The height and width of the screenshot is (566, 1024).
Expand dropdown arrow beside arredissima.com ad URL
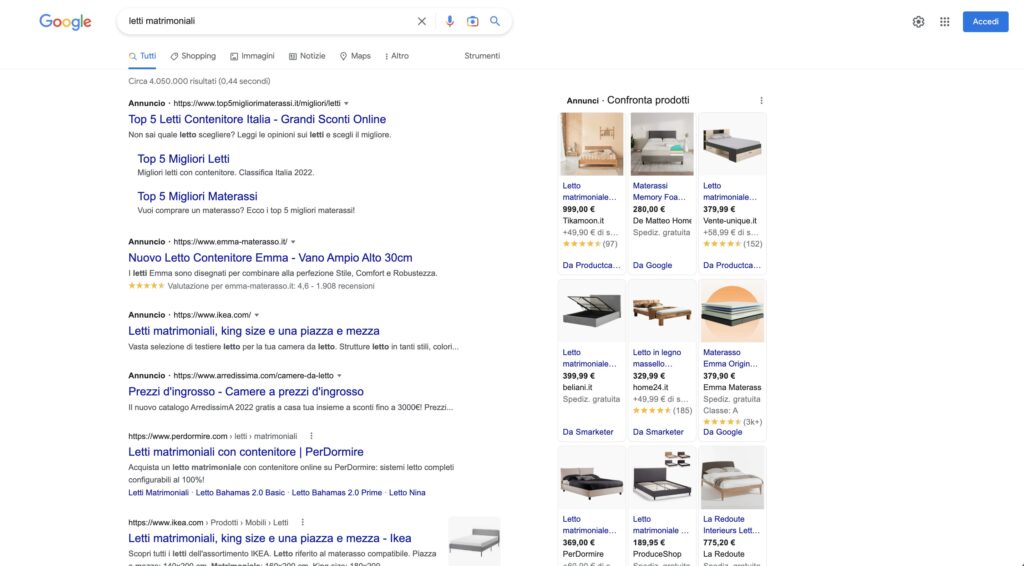tap(339, 375)
